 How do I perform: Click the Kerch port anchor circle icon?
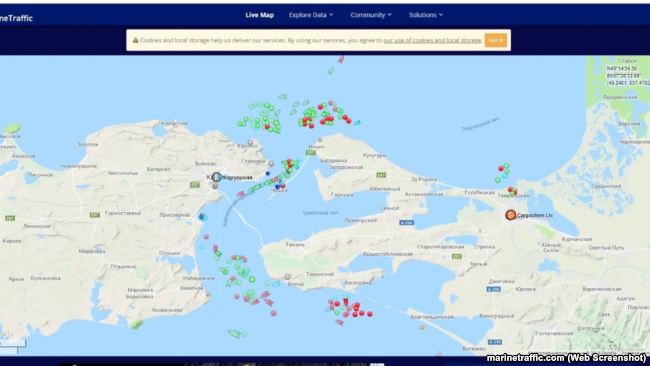coord(216,177)
